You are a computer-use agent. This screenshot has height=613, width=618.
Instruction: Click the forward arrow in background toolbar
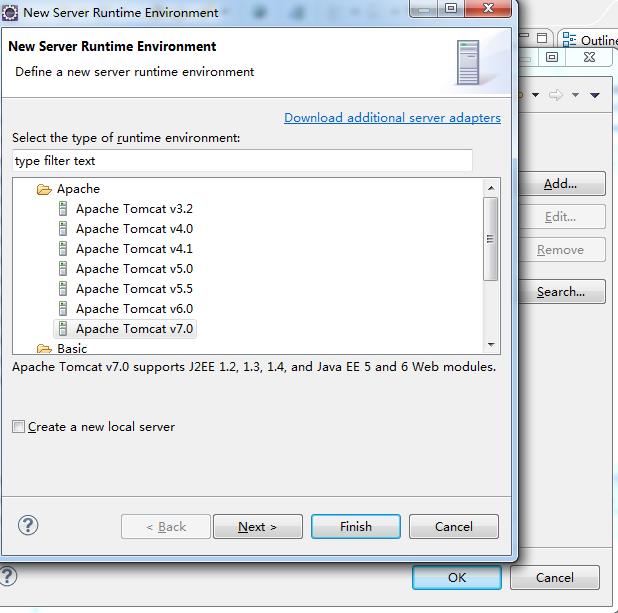click(555, 95)
